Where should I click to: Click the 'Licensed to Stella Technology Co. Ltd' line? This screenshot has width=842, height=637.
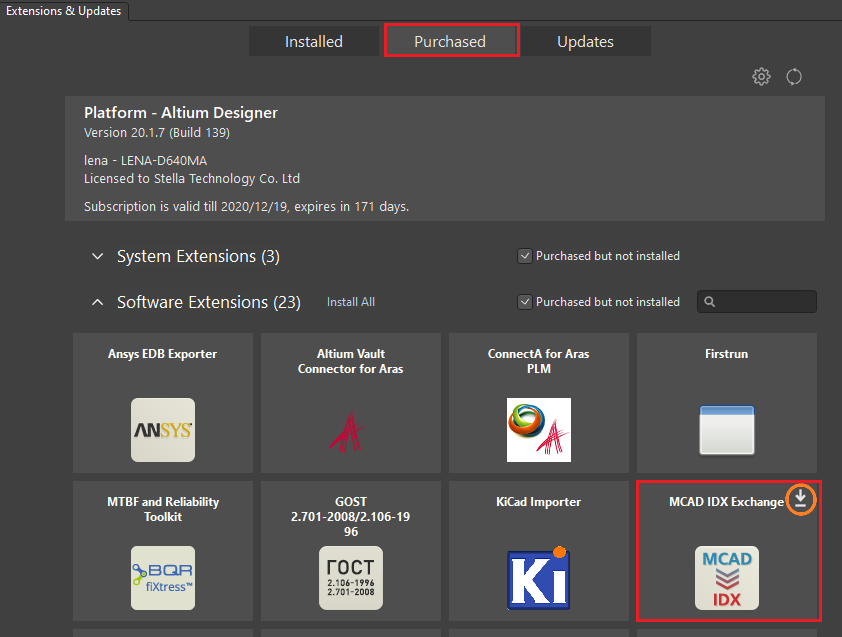192,179
